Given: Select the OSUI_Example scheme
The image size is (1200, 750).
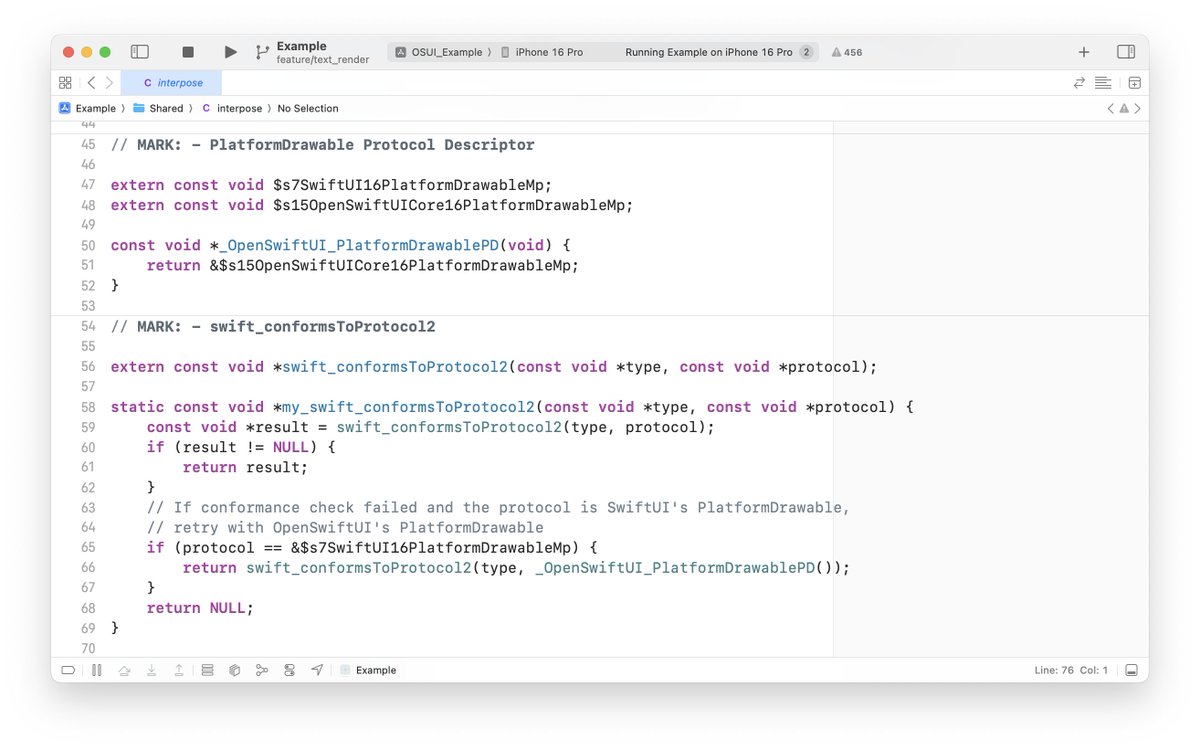Looking at the screenshot, I should pos(437,52).
